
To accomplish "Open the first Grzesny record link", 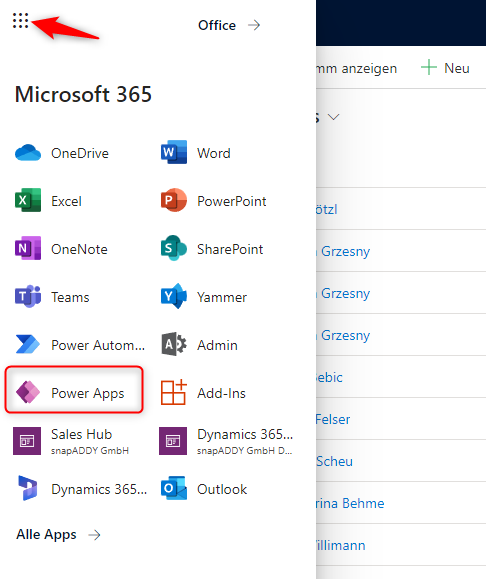I will (x=345, y=252).
